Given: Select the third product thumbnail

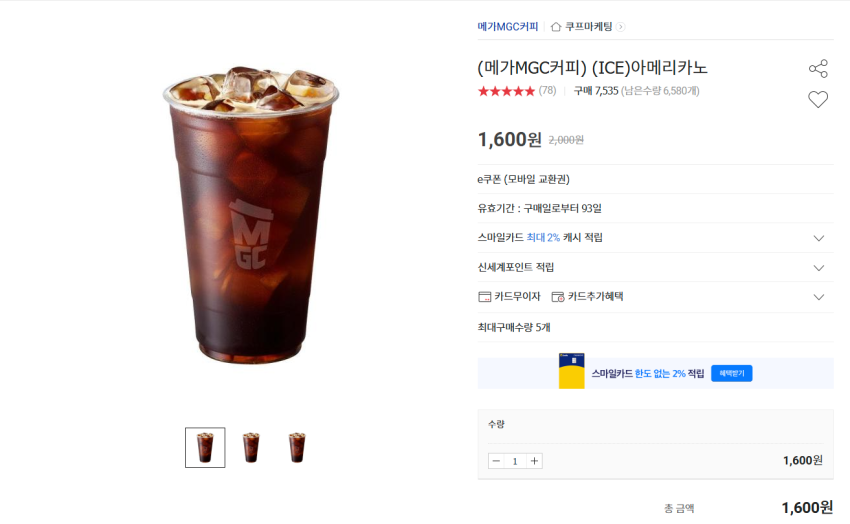Looking at the screenshot, I should [x=297, y=448].
